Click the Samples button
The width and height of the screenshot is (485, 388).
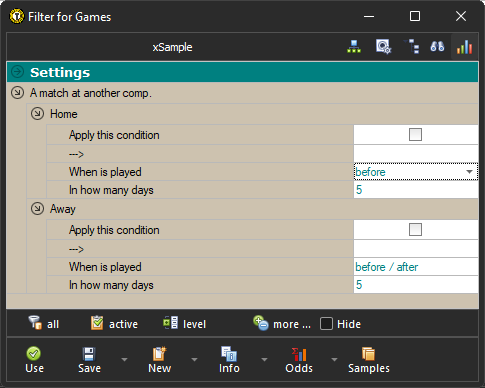coord(369,360)
